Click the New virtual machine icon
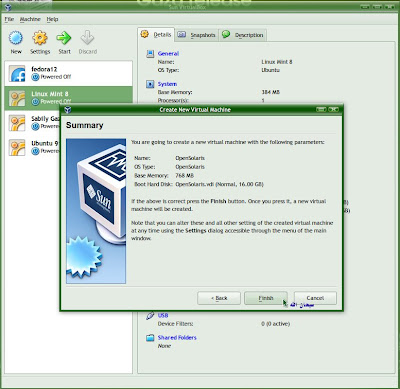 pyautogui.click(x=16, y=38)
